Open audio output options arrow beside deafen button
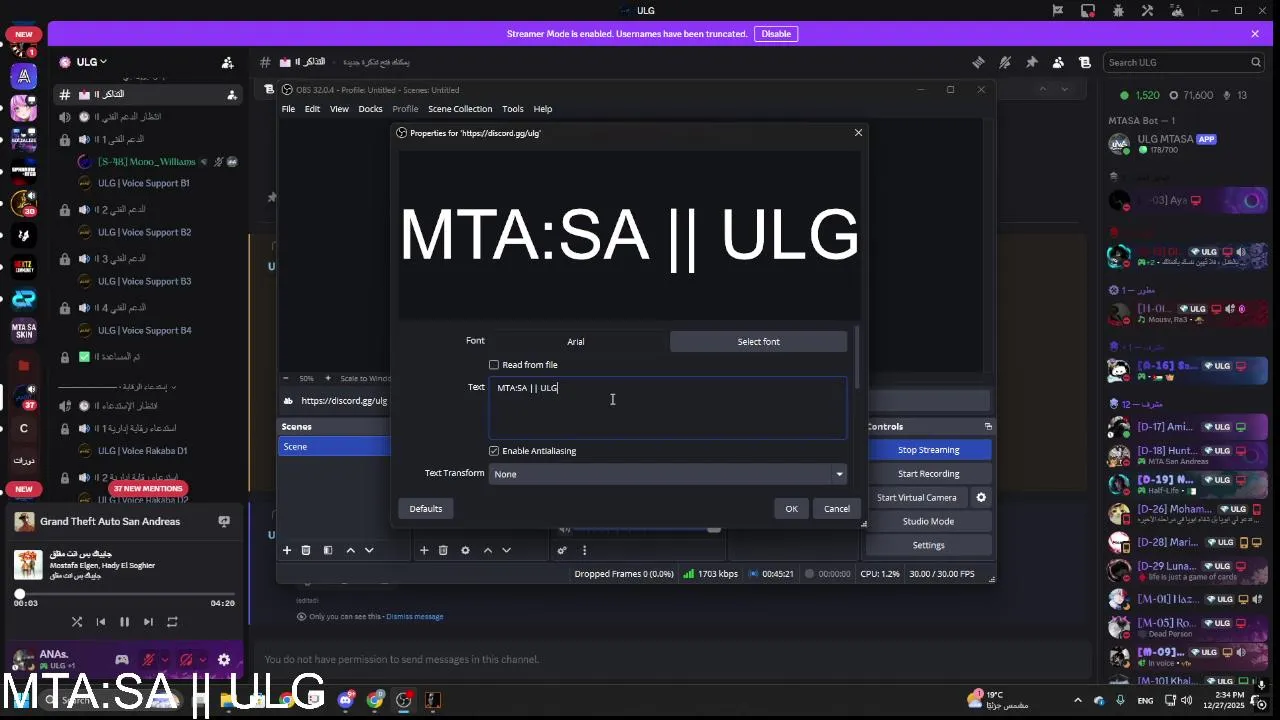Image resolution: width=1280 pixels, height=720 pixels. pos(202,660)
